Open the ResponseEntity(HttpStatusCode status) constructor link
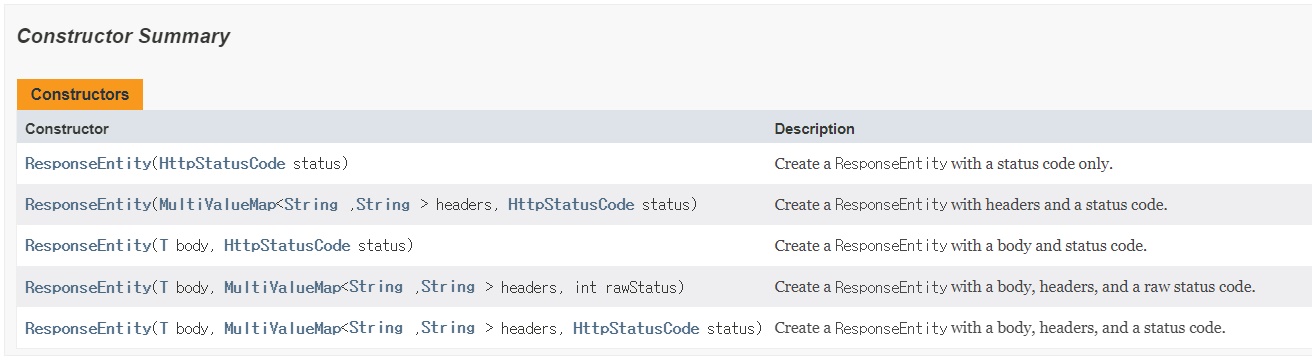Viewport: 1312px width, 363px height. pos(89,163)
